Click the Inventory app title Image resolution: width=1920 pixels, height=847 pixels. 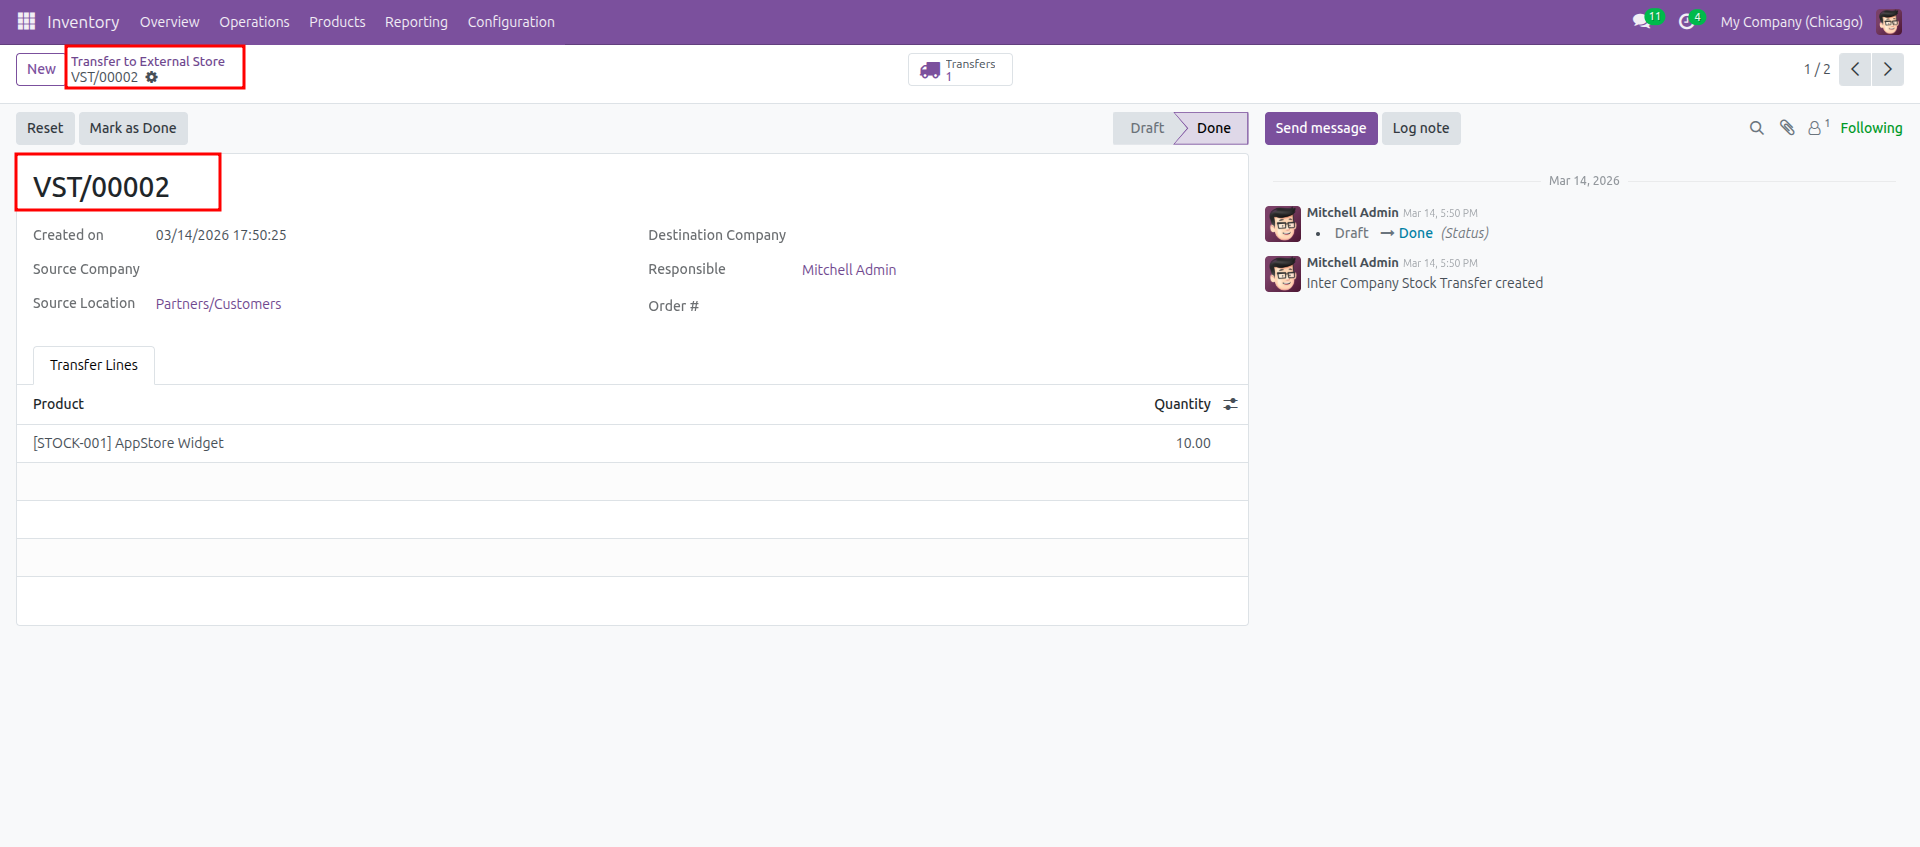pyautogui.click(x=83, y=22)
